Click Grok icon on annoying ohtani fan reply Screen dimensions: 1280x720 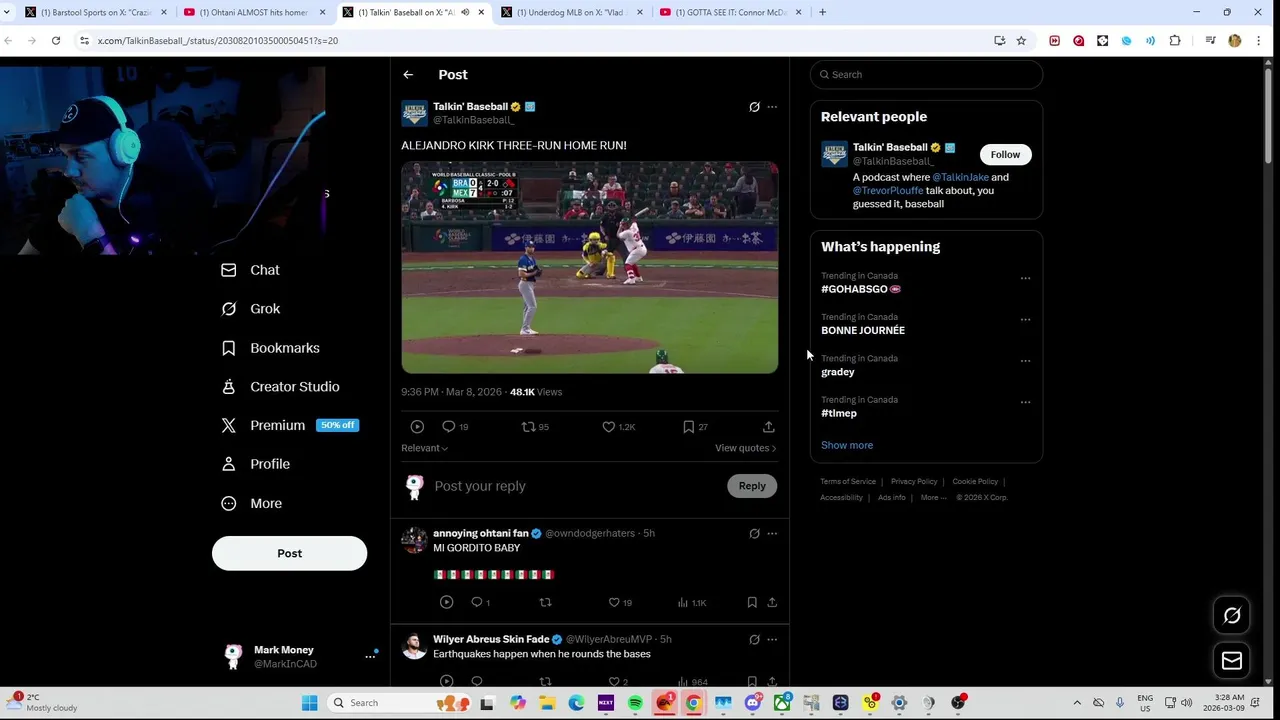(754, 534)
